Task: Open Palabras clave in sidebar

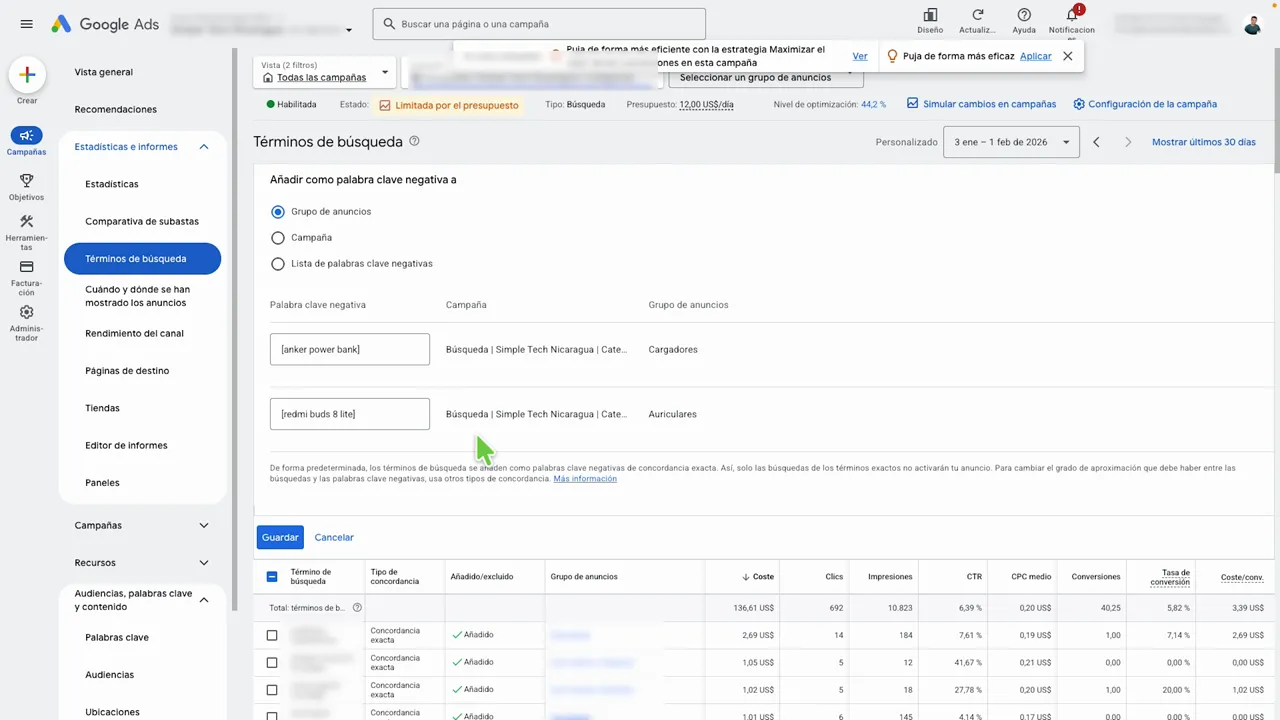Action: pos(117,637)
